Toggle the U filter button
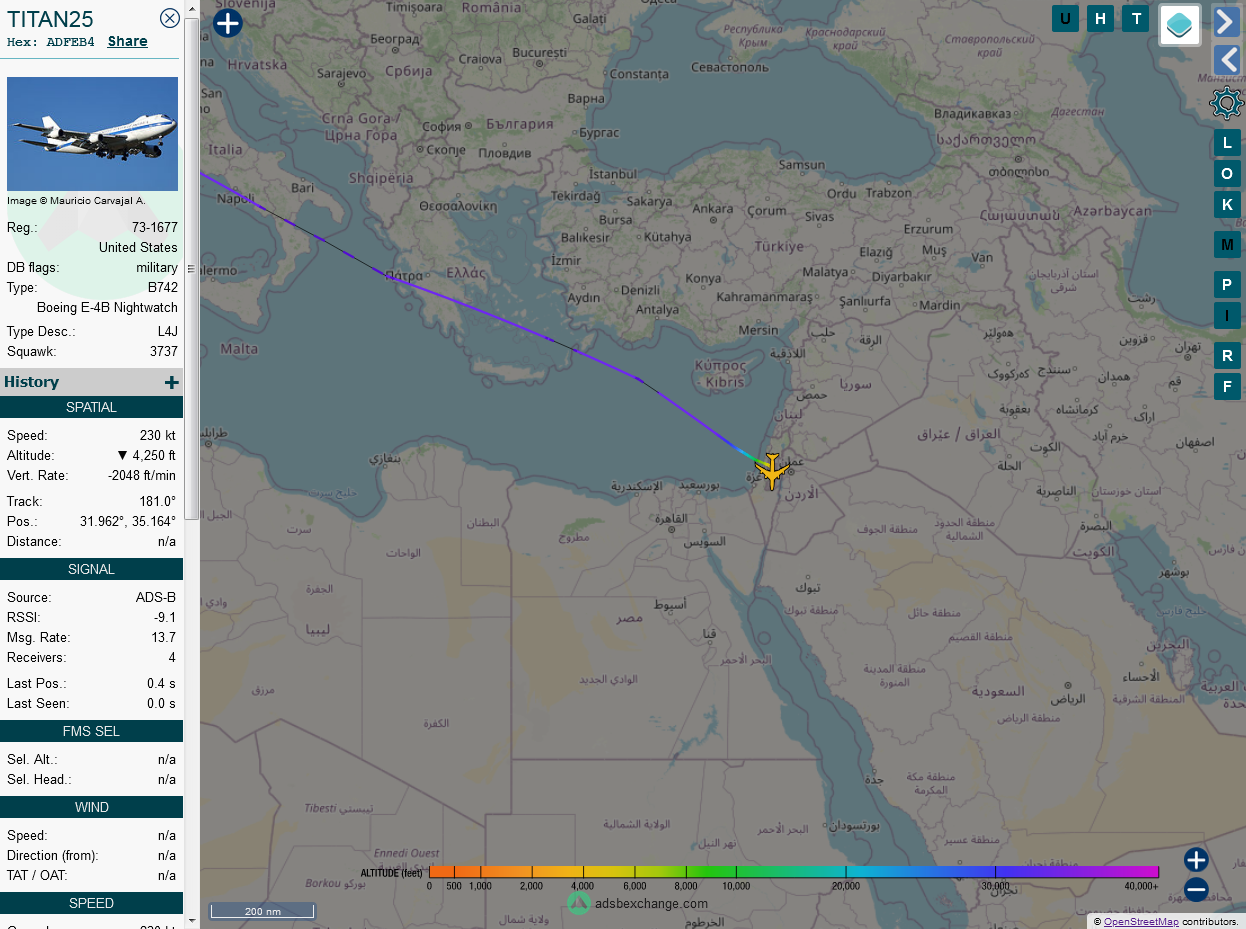 point(1065,18)
